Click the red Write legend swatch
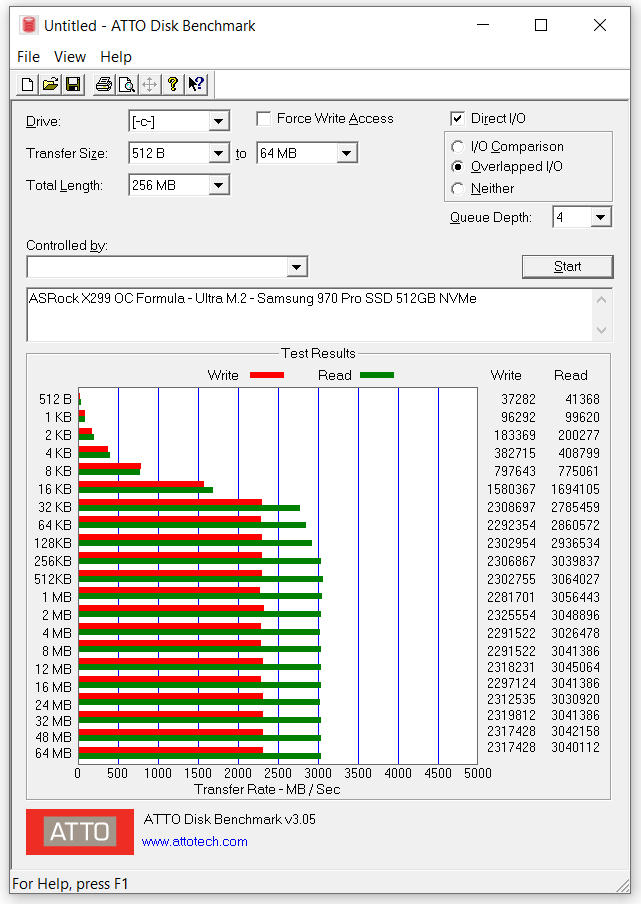This screenshot has height=904, width=641. (267, 375)
